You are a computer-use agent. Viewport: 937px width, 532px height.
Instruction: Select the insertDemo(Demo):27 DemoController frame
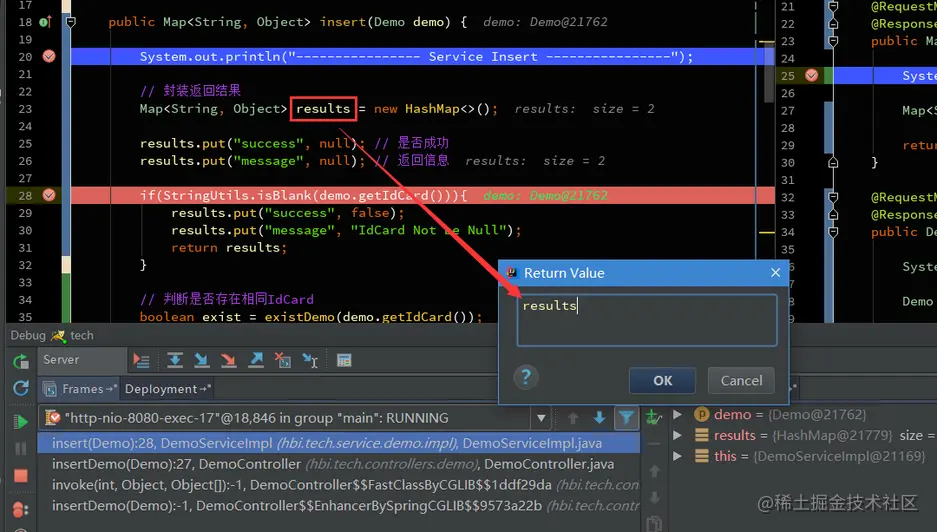(339, 464)
